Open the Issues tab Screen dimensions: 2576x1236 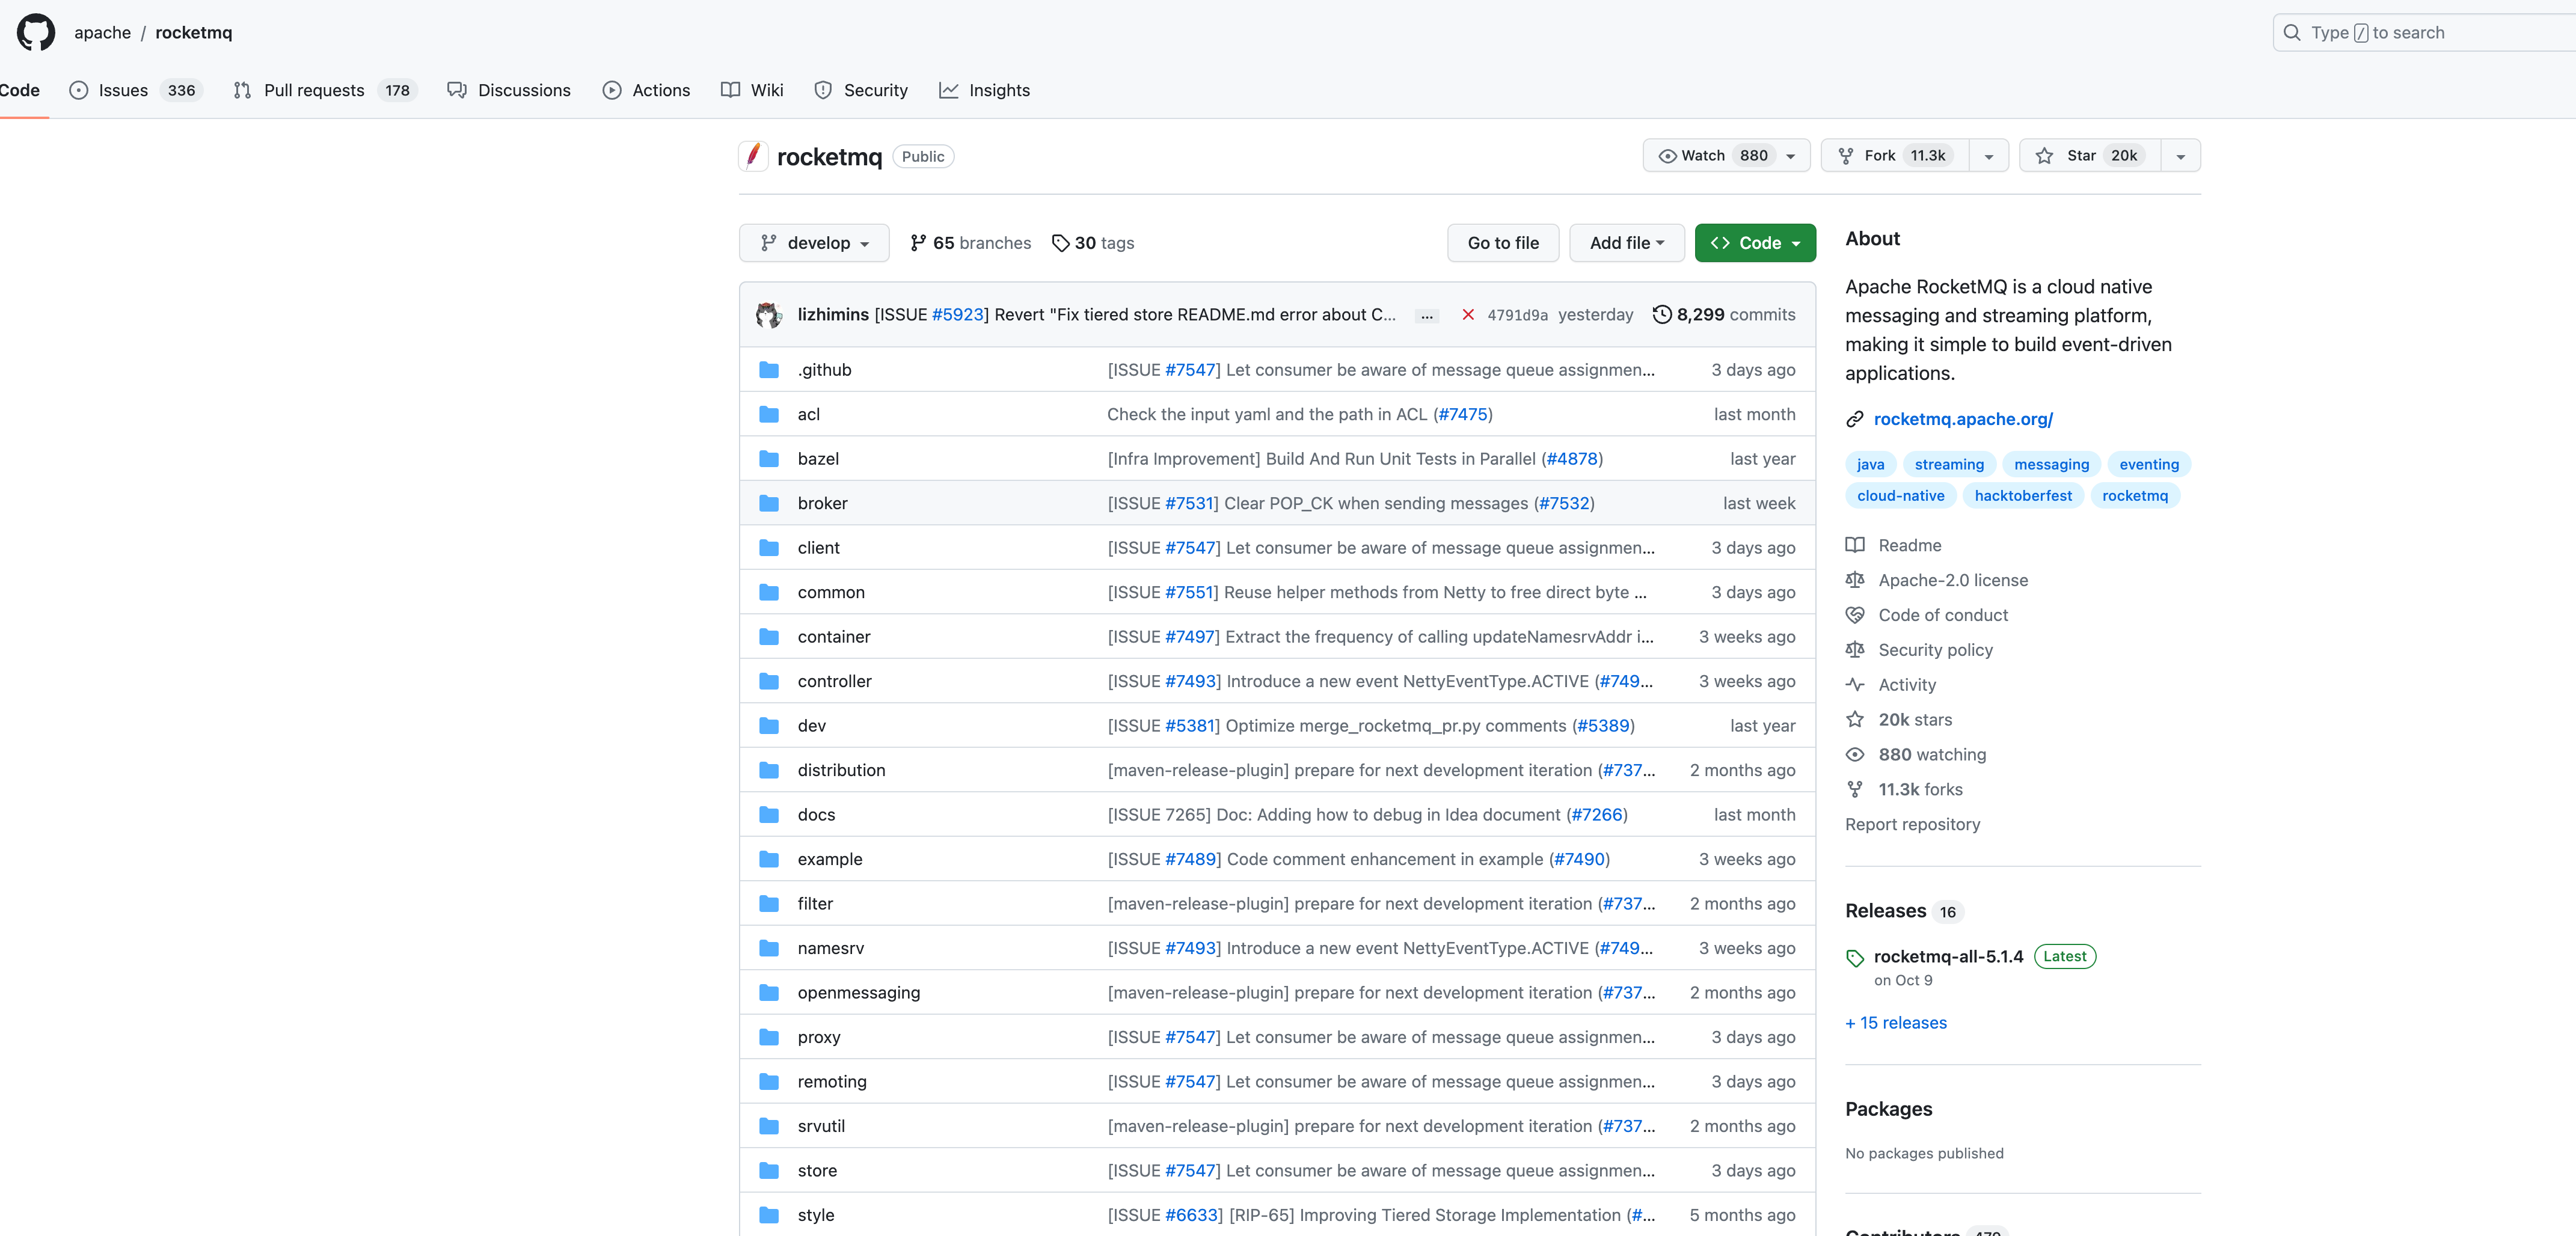[x=135, y=90]
